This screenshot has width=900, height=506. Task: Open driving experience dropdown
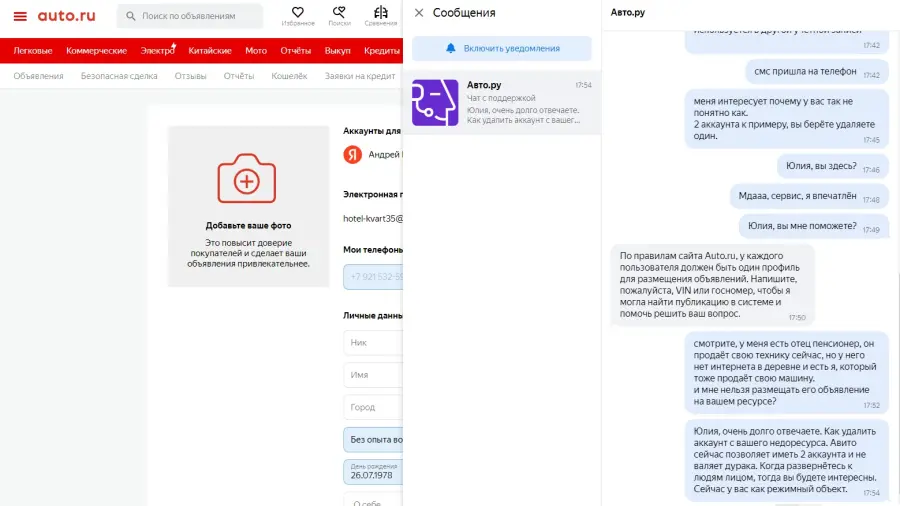pos(373,439)
